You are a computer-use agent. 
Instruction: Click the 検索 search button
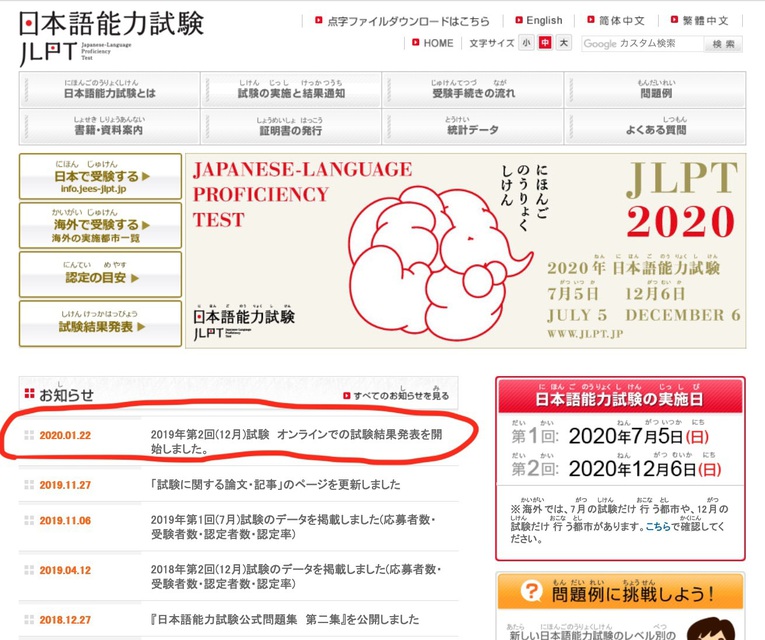[x=723, y=44]
